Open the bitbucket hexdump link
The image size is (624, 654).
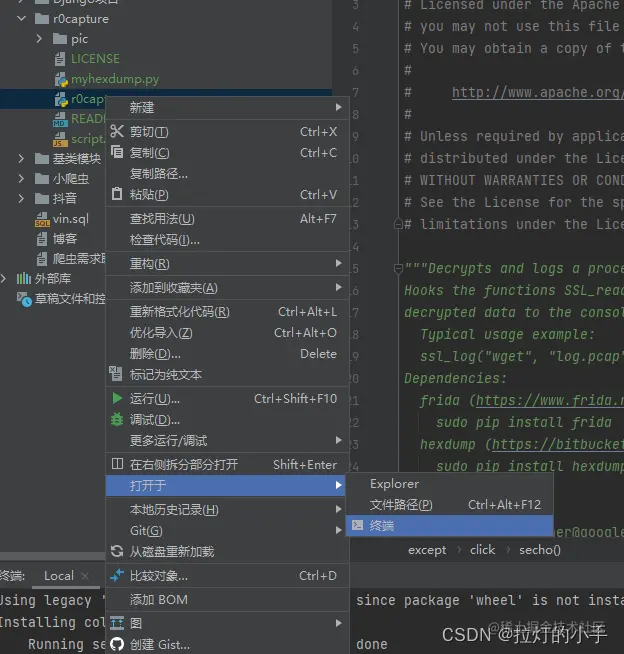(x=558, y=445)
